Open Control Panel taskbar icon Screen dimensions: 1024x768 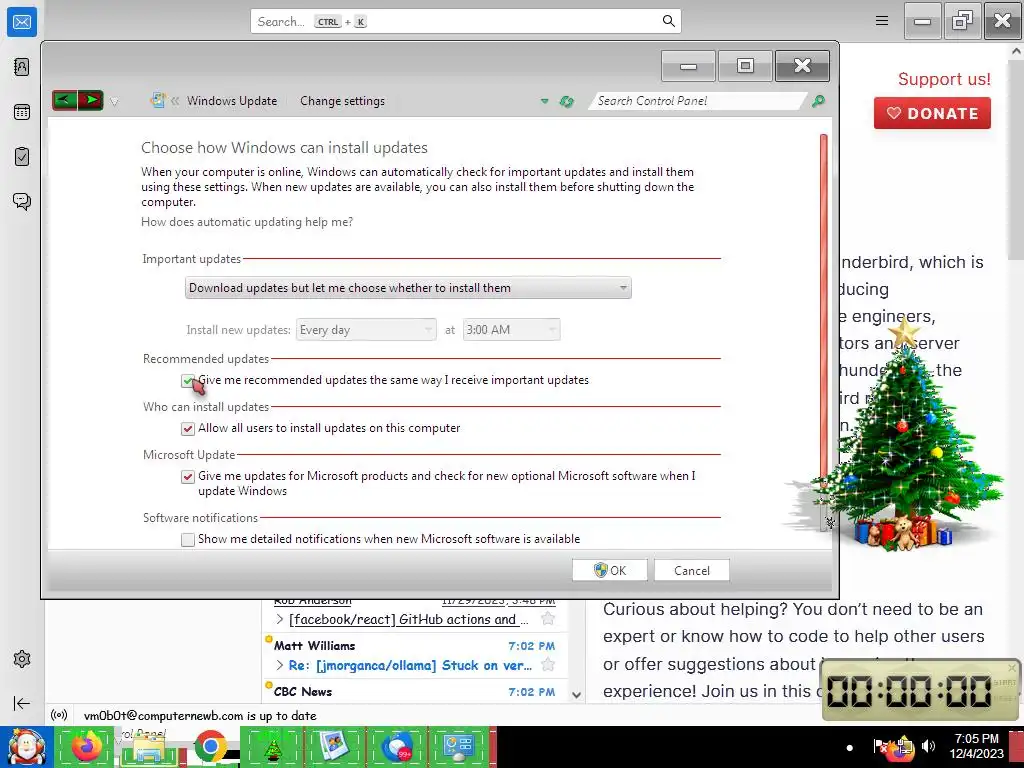point(458,748)
